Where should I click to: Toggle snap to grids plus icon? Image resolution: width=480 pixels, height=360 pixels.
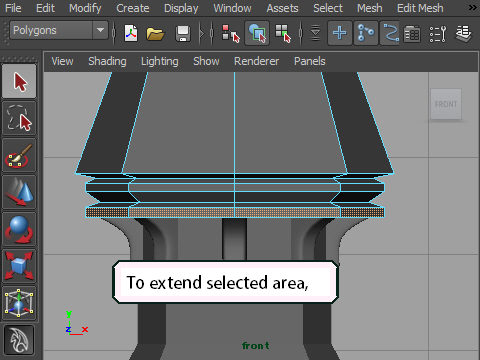340,33
